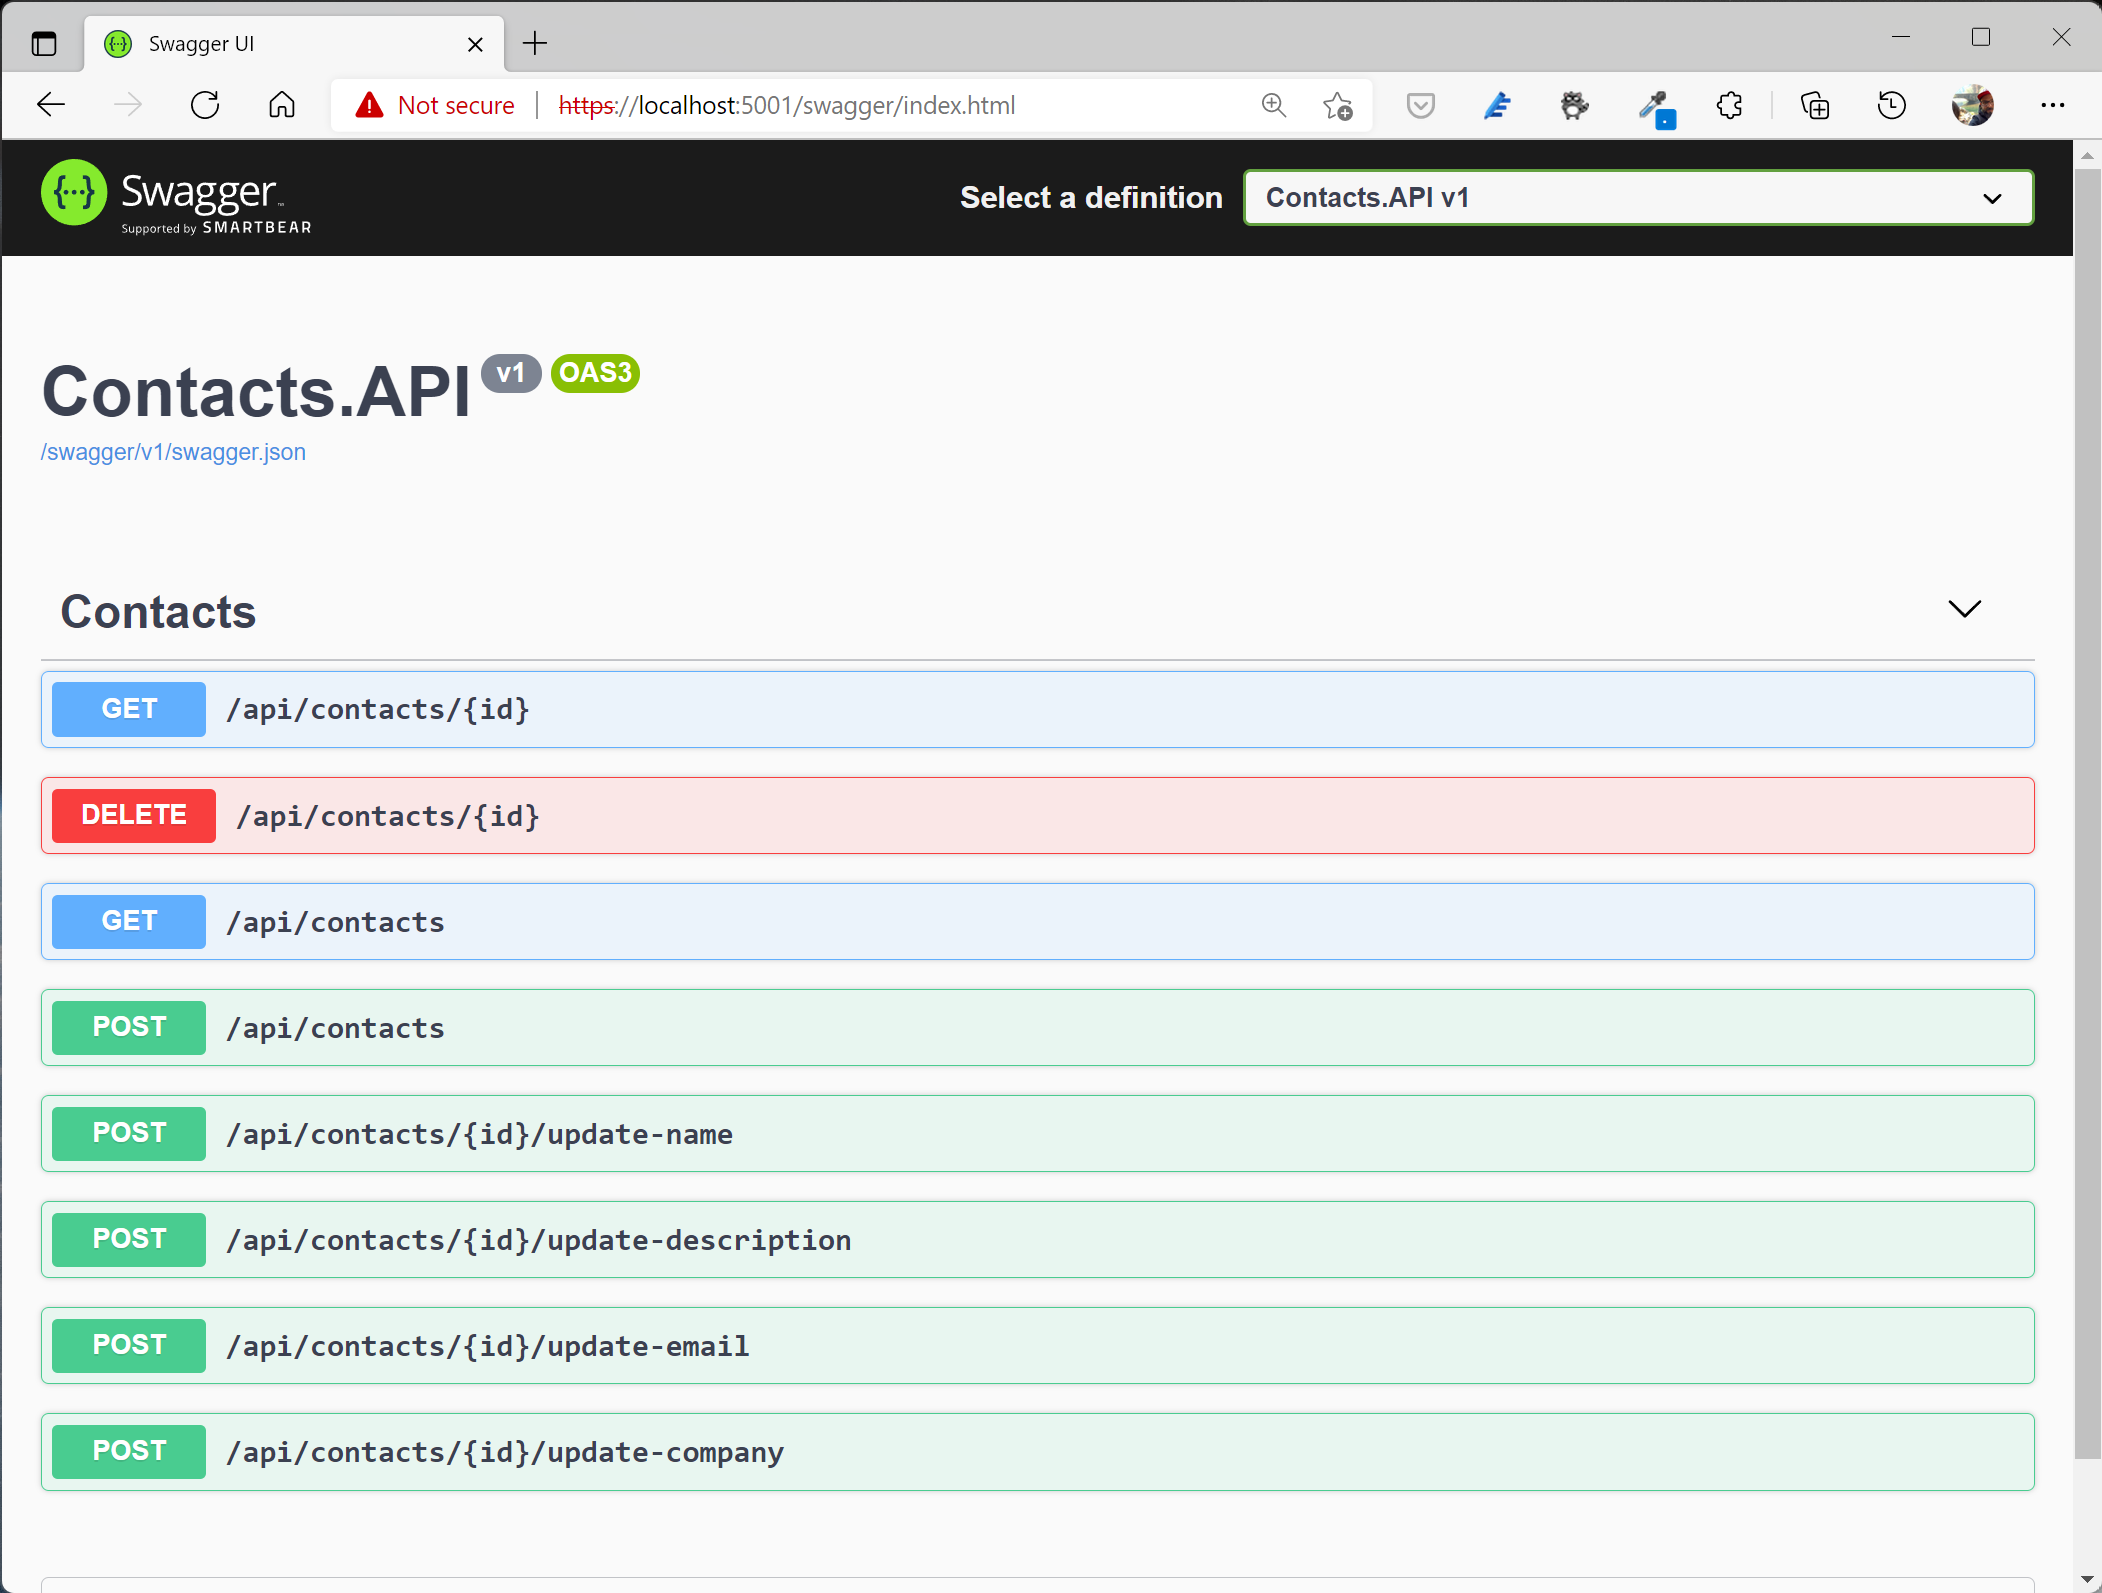Expand GET /api/contacts/{id} operation
This screenshot has width=2102, height=1593.
point(1036,709)
